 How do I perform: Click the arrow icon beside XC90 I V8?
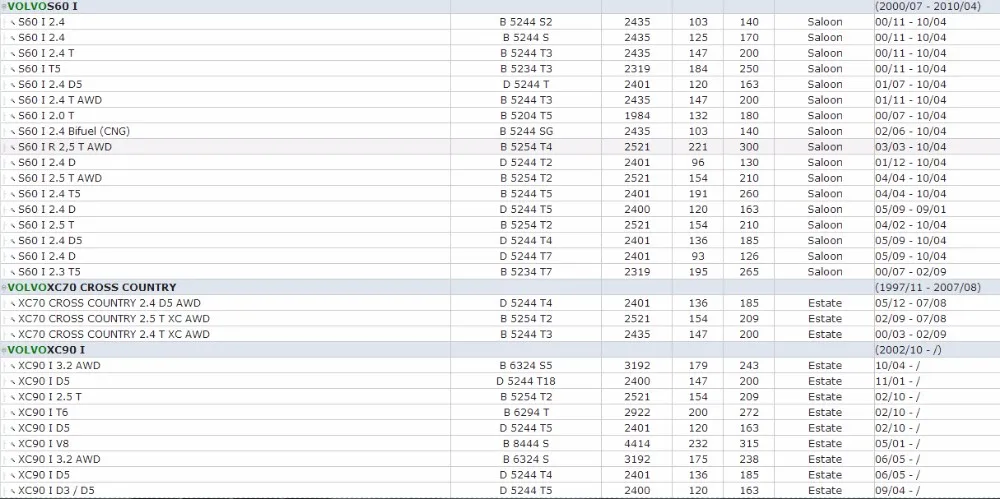point(13,445)
